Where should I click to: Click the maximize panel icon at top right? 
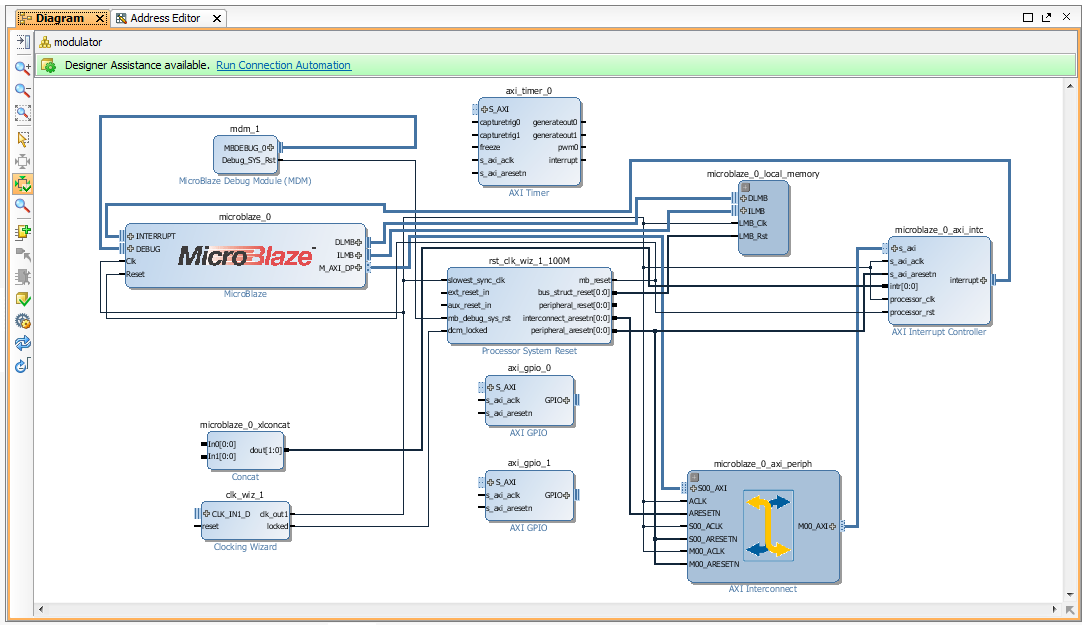click(1028, 17)
